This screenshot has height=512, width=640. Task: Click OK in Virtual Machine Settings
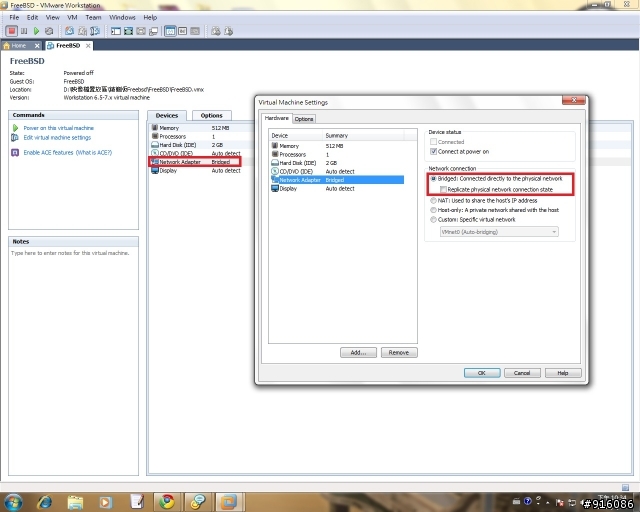482,373
